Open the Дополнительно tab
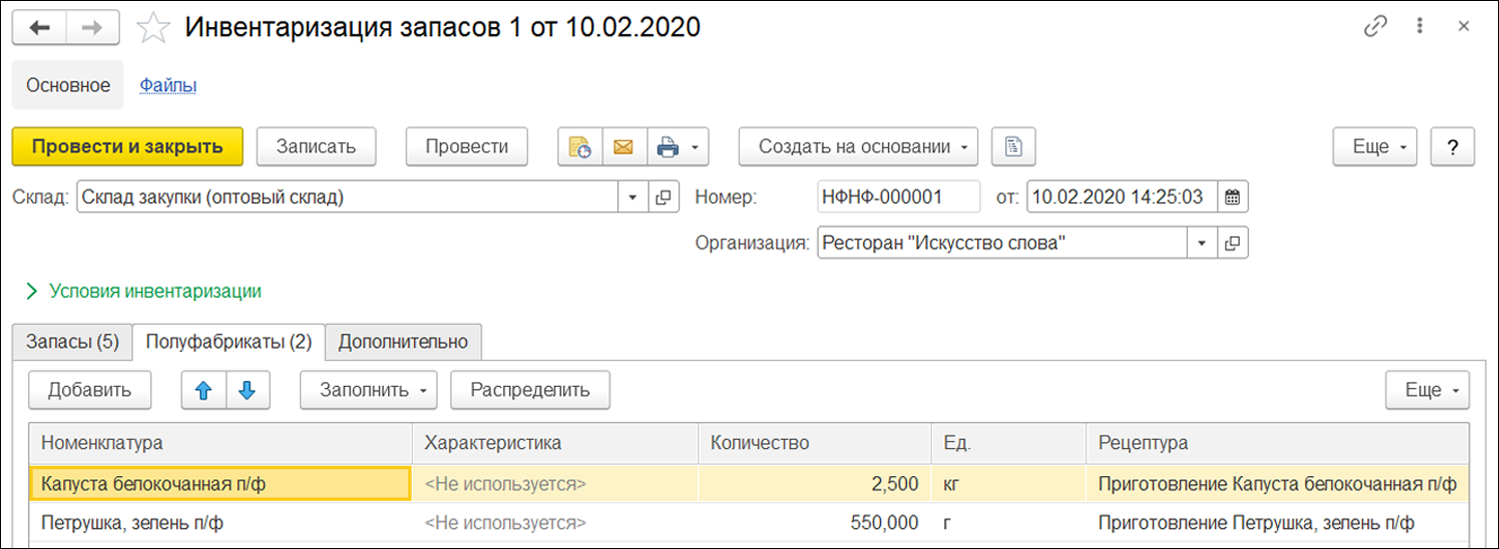The width and height of the screenshot is (1499, 549). click(x=403, y=342)
